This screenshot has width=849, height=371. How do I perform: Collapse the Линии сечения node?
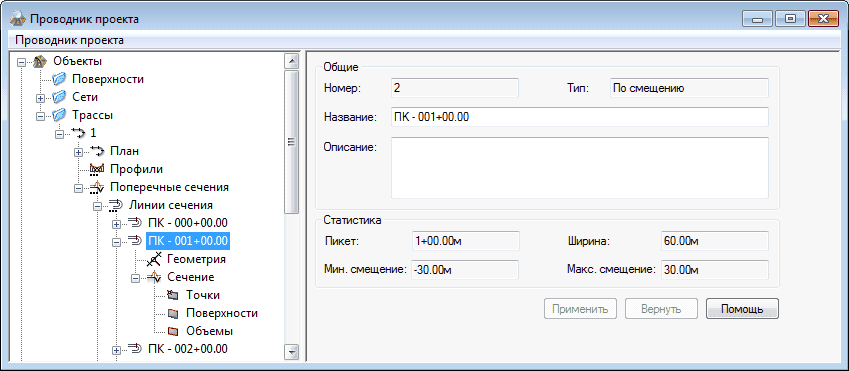click(97, 206)
